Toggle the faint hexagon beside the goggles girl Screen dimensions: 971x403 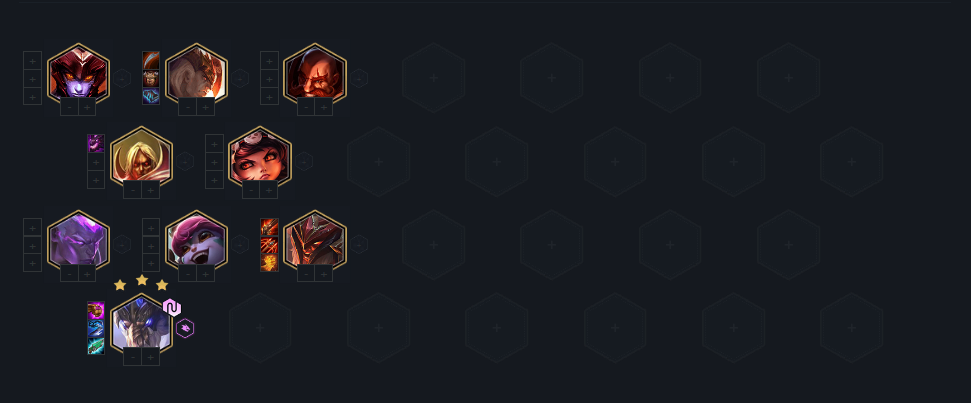(x=303, y=162)
